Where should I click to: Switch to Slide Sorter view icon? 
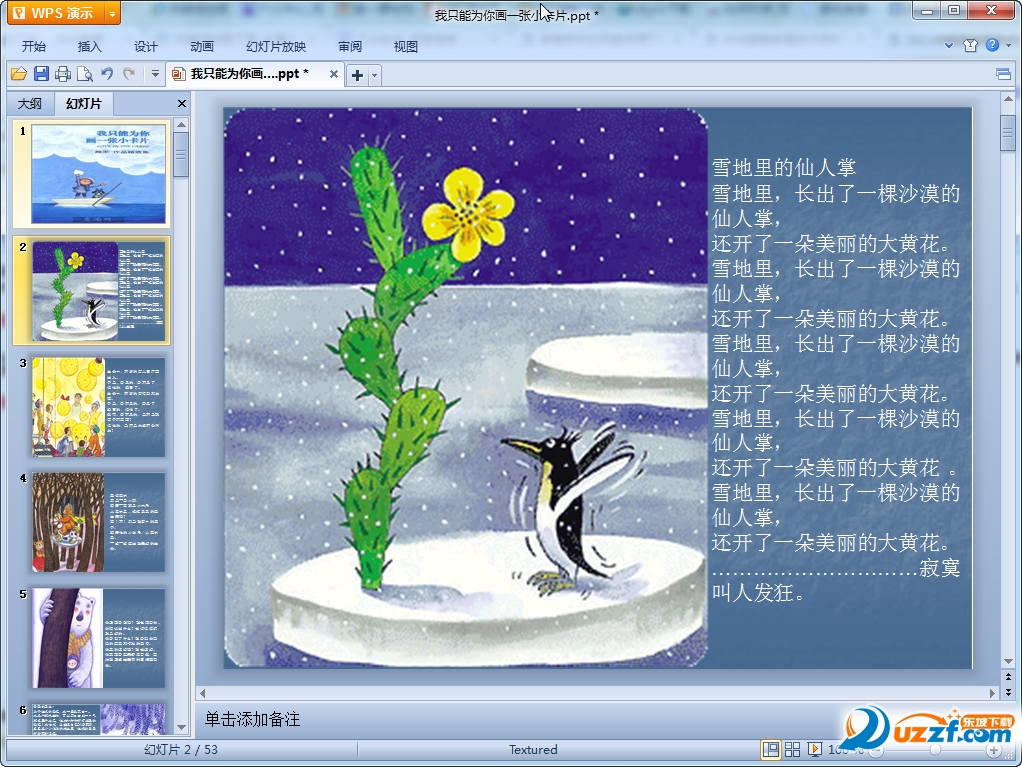793,750
